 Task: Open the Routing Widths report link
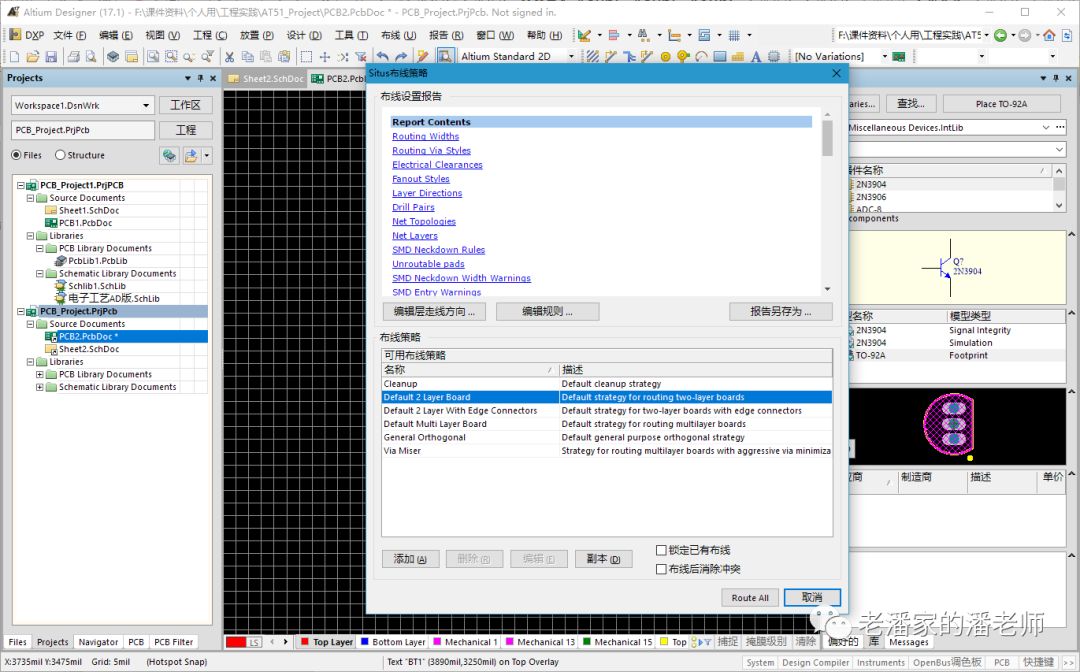click(425, 136)
